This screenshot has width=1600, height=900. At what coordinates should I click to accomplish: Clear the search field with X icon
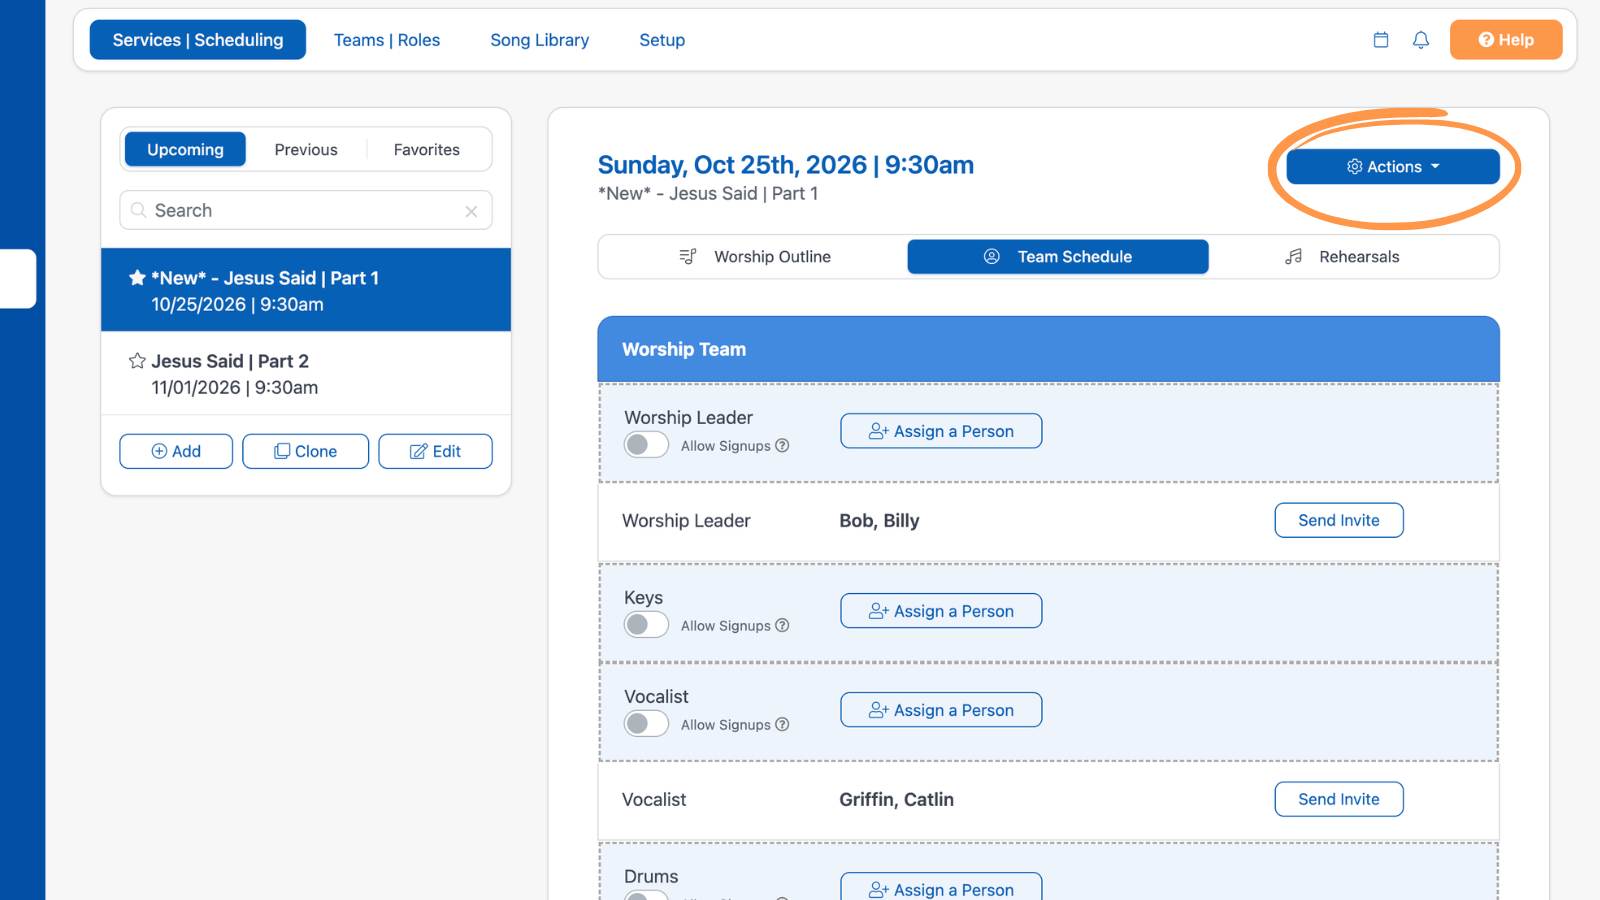tap(471, 211)
